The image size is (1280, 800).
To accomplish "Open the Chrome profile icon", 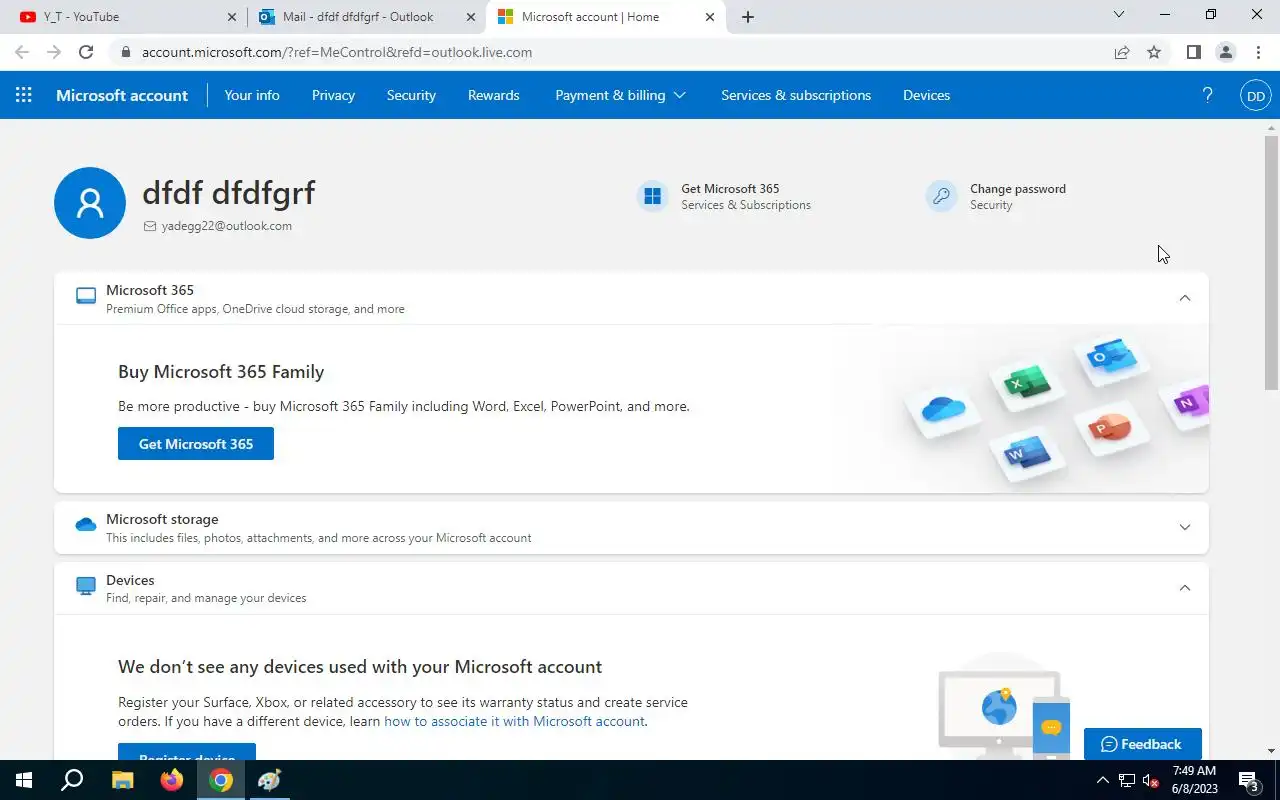I will tap(1225, 52).
